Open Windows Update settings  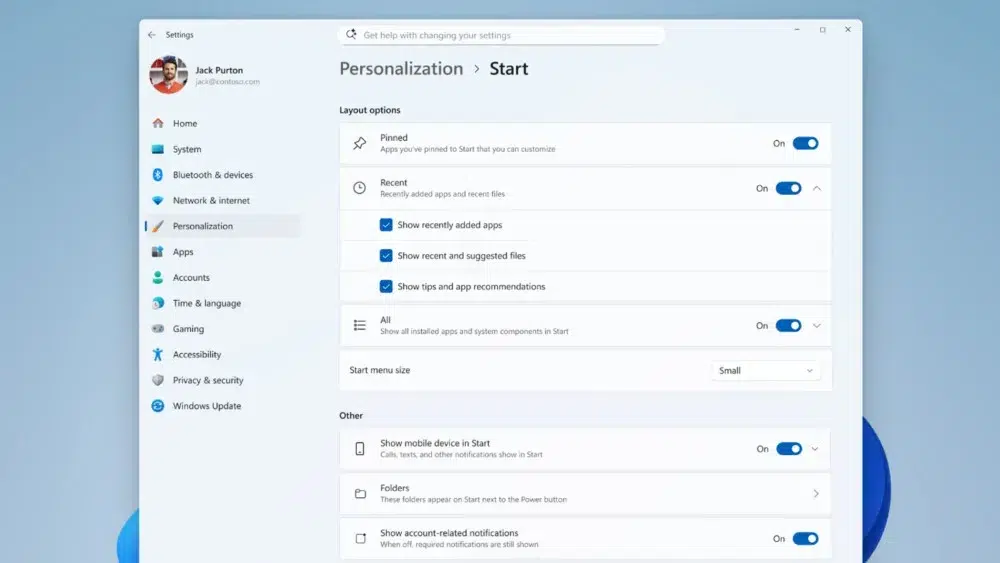pyautogui.click(x=223, y=406)
